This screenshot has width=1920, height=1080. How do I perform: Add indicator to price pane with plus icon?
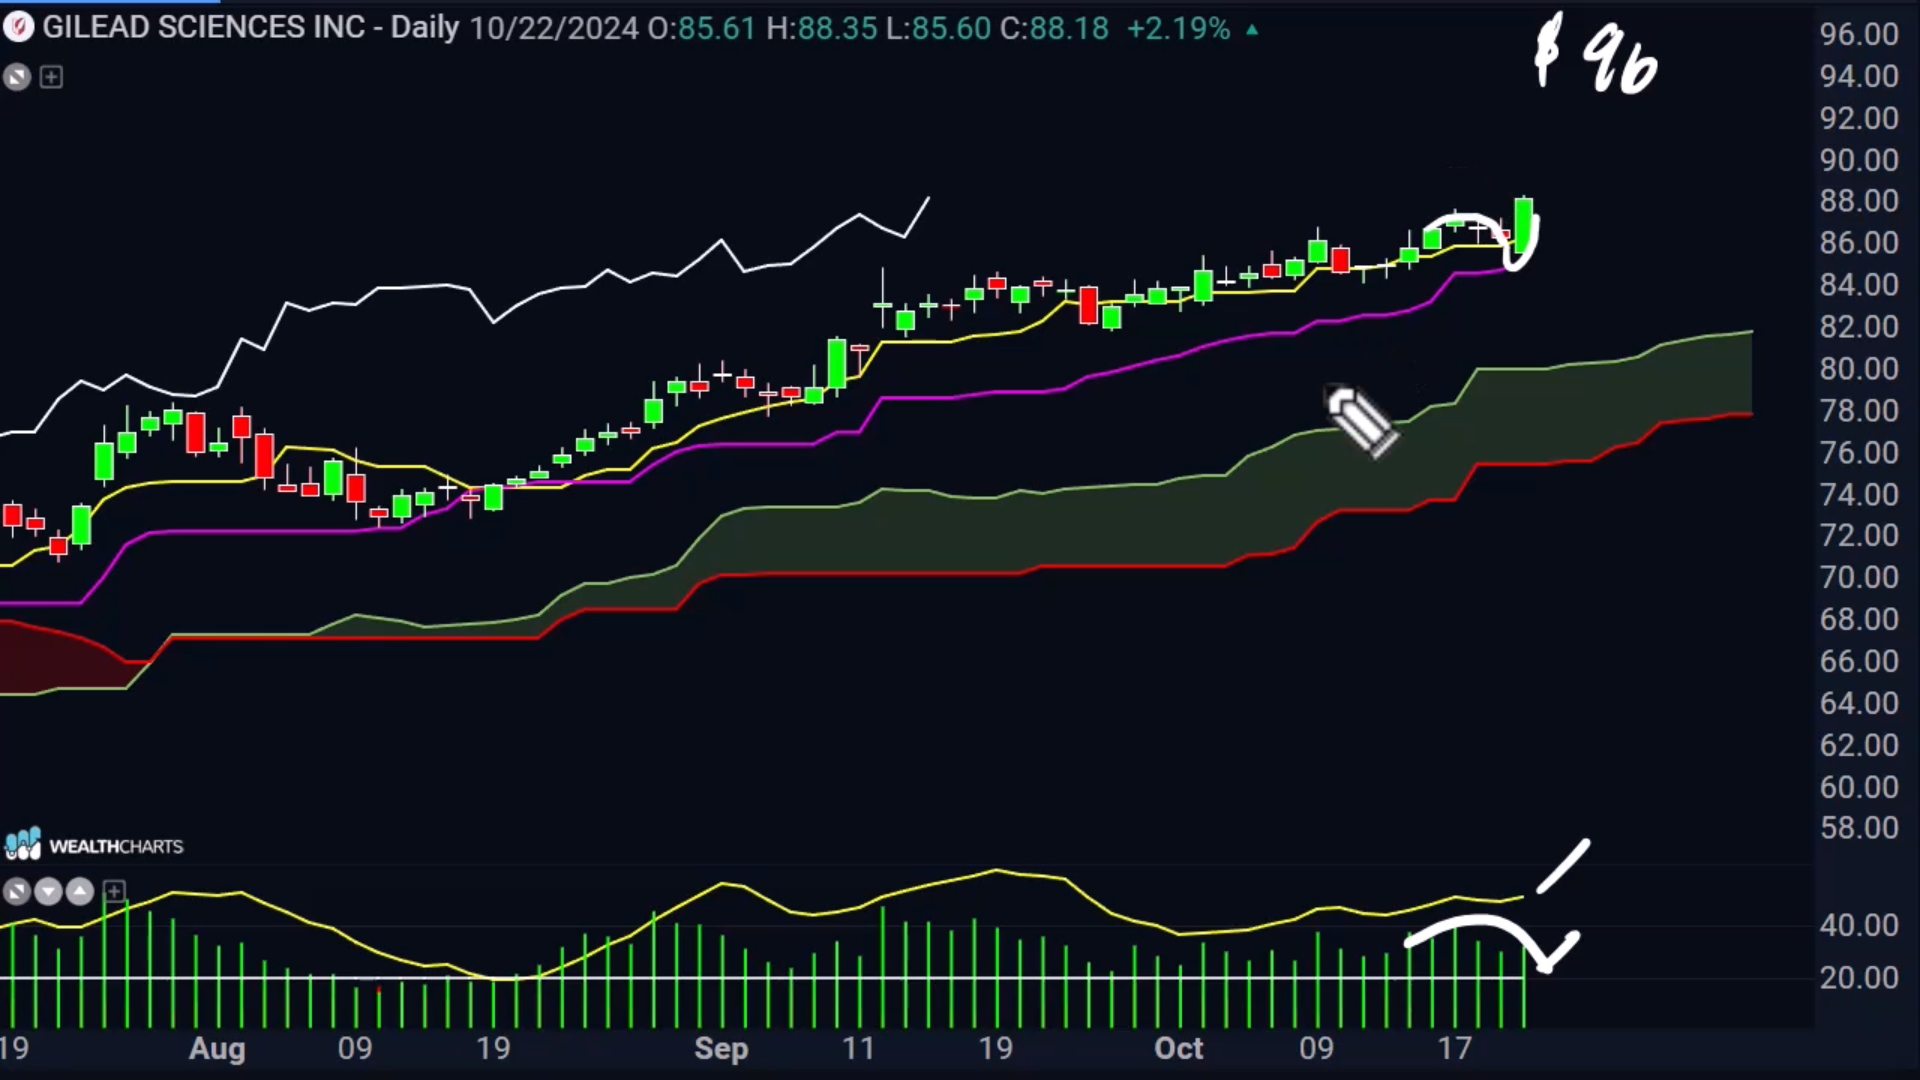pos(51,77)
